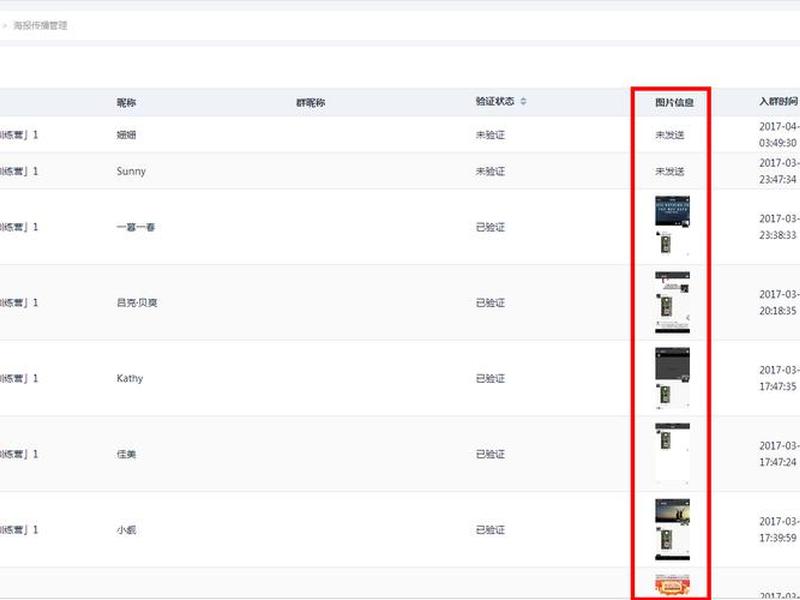
Task: Click 已验证 status in the 17:47:24 row
Action: click(490, 454)
